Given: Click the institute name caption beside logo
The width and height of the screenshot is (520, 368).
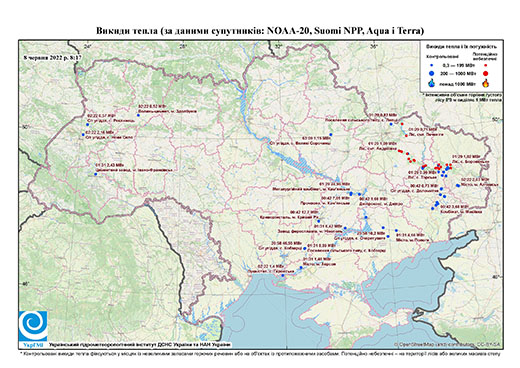Looking at the screenshot, I should (x=140, y=344).
